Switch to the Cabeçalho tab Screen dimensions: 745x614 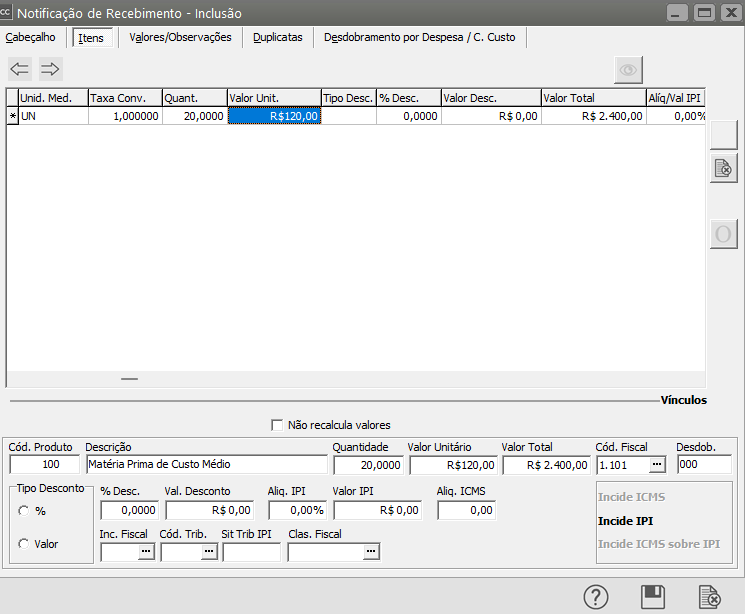coord(31,37)
